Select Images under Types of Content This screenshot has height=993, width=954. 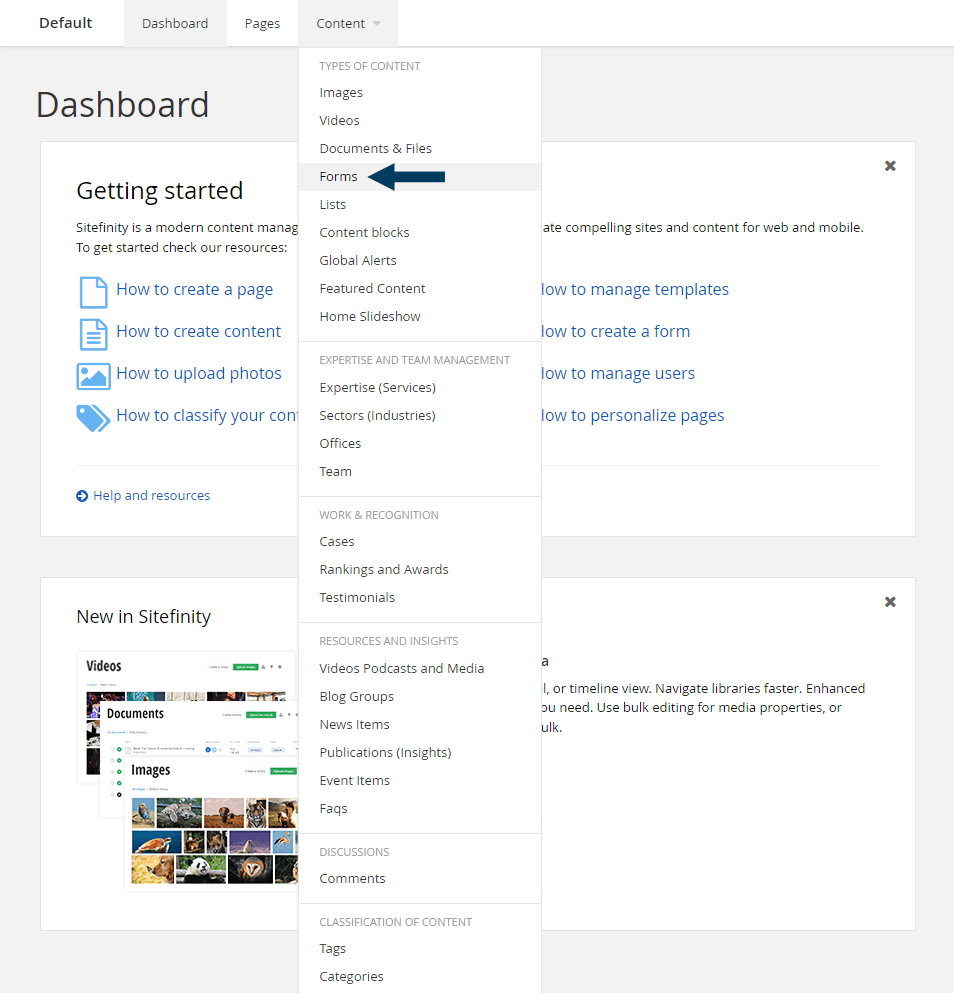[339, 92]
